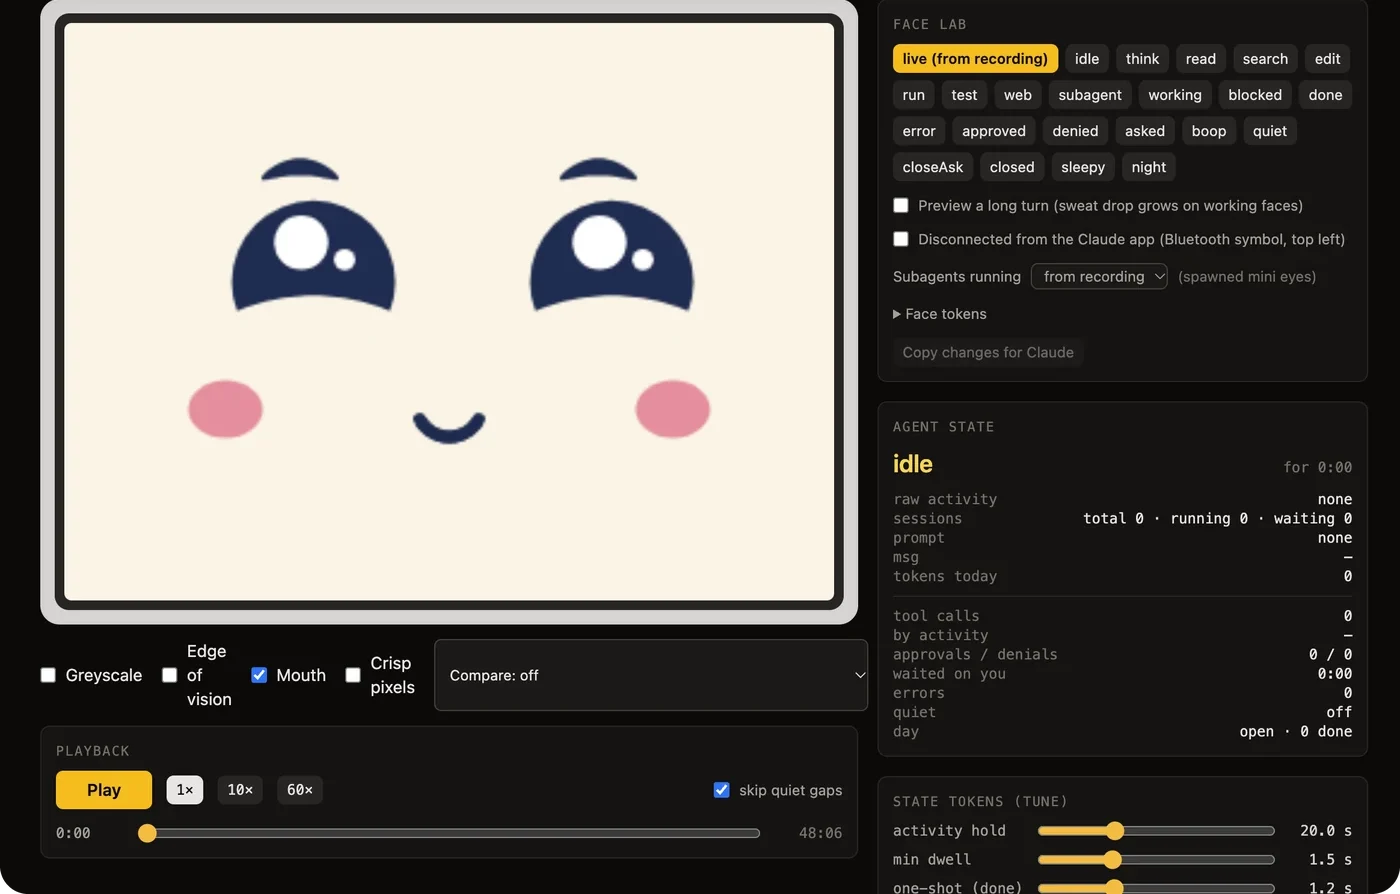The height and width of the screenshot is (894, 1400).
Task: Check Preview a long turn option
Action: [901, 205]
